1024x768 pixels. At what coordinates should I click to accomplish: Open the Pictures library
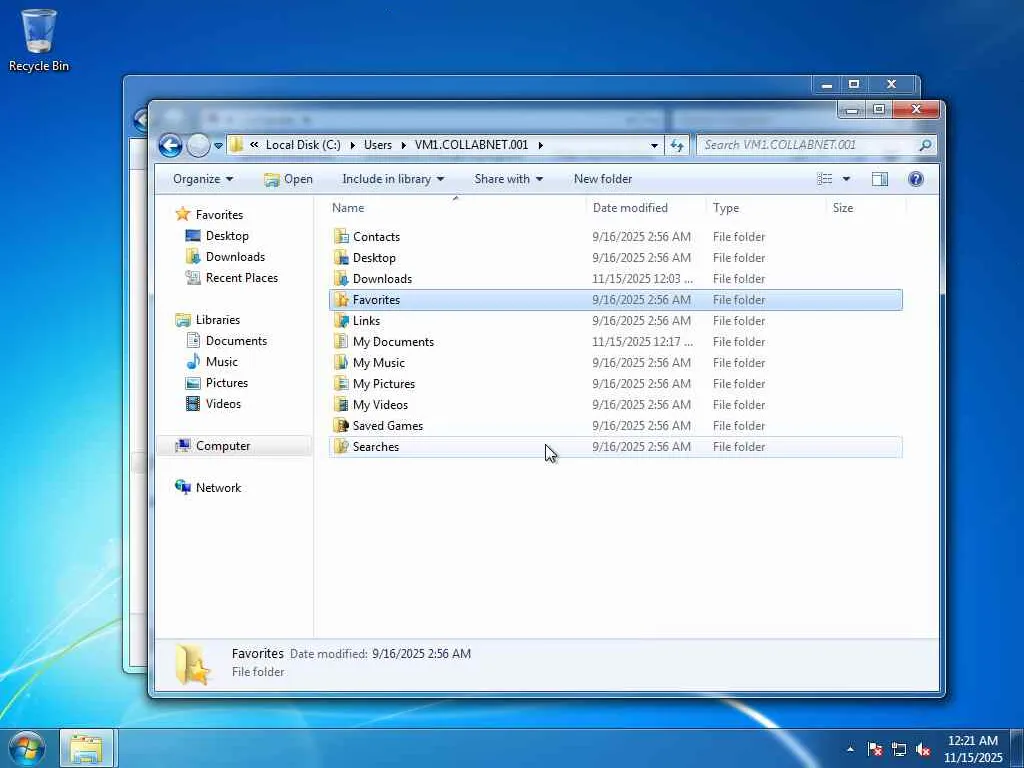(x=227, y=383)
